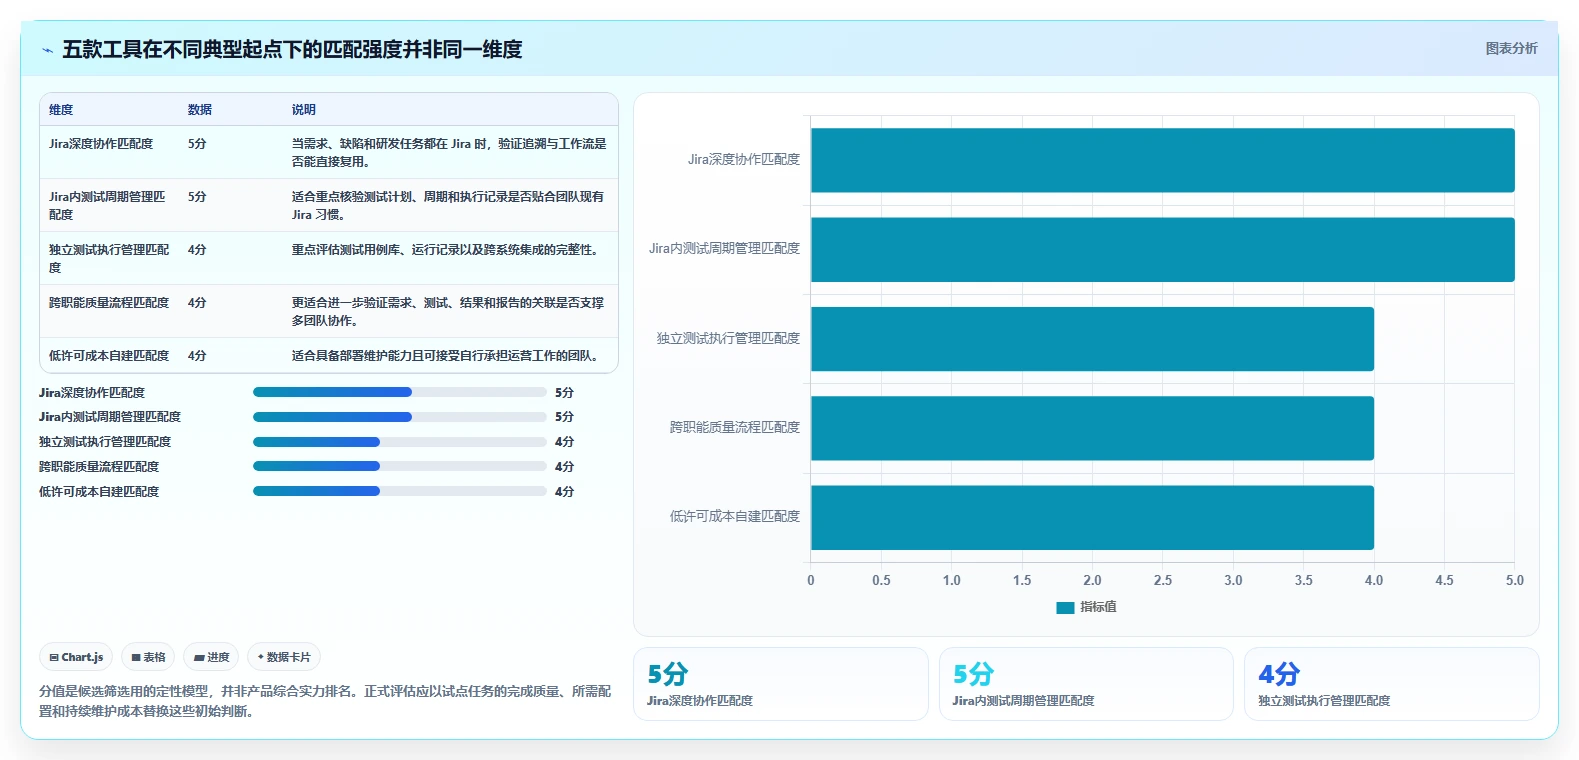1579x760 pixels.
Task: Click the description starting 重点评估测试用例库
Action: [445, 250]
